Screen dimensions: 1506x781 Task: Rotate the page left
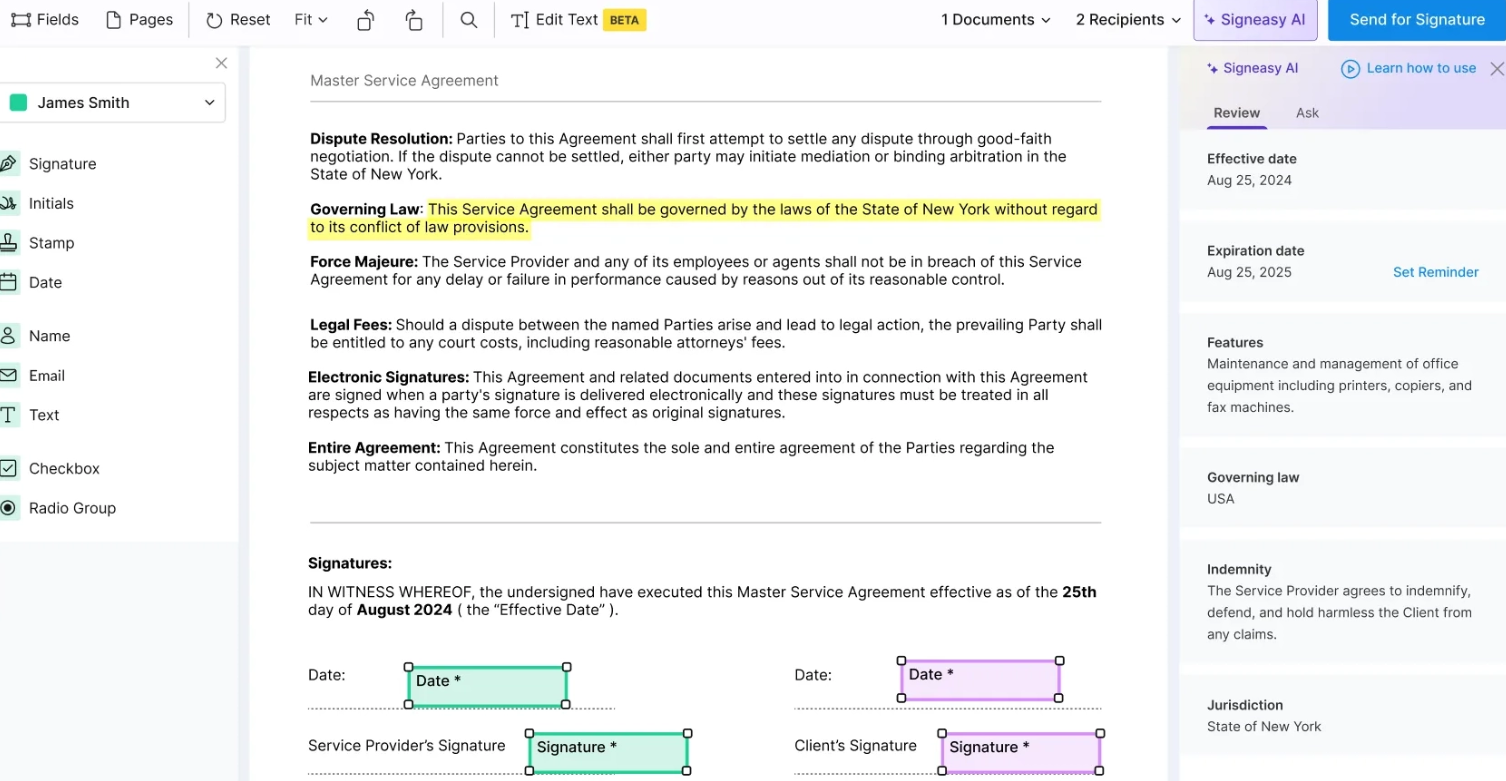tap(365, 19)
